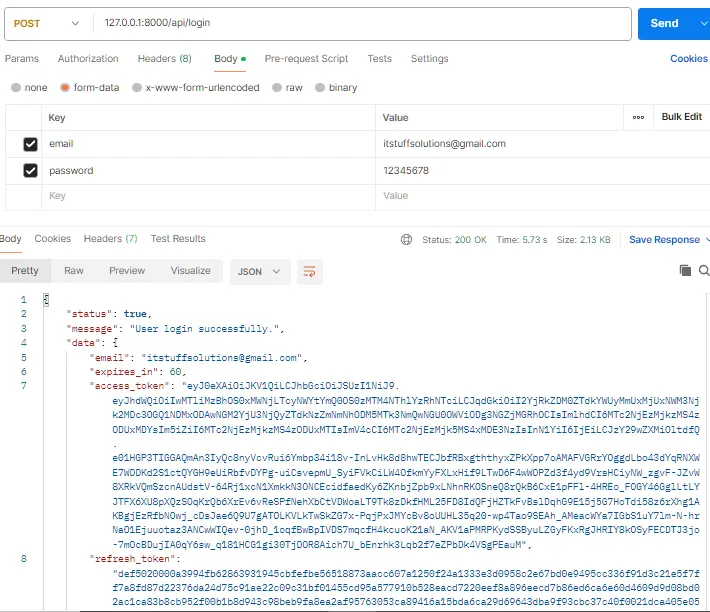Click the request URL field
The height and width of the screenshot is (612, 710).
pyautogui.click(x=362, y=24)
